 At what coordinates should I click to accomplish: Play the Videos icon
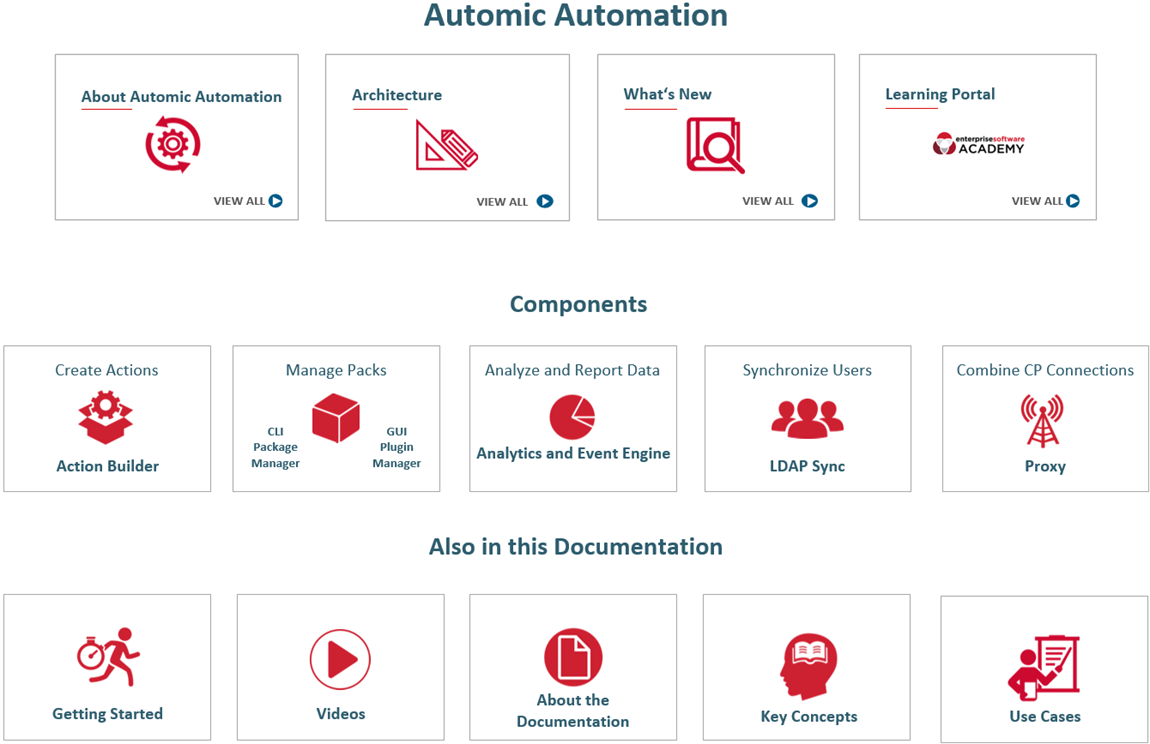pyautogui.click(x=340, y=659)
